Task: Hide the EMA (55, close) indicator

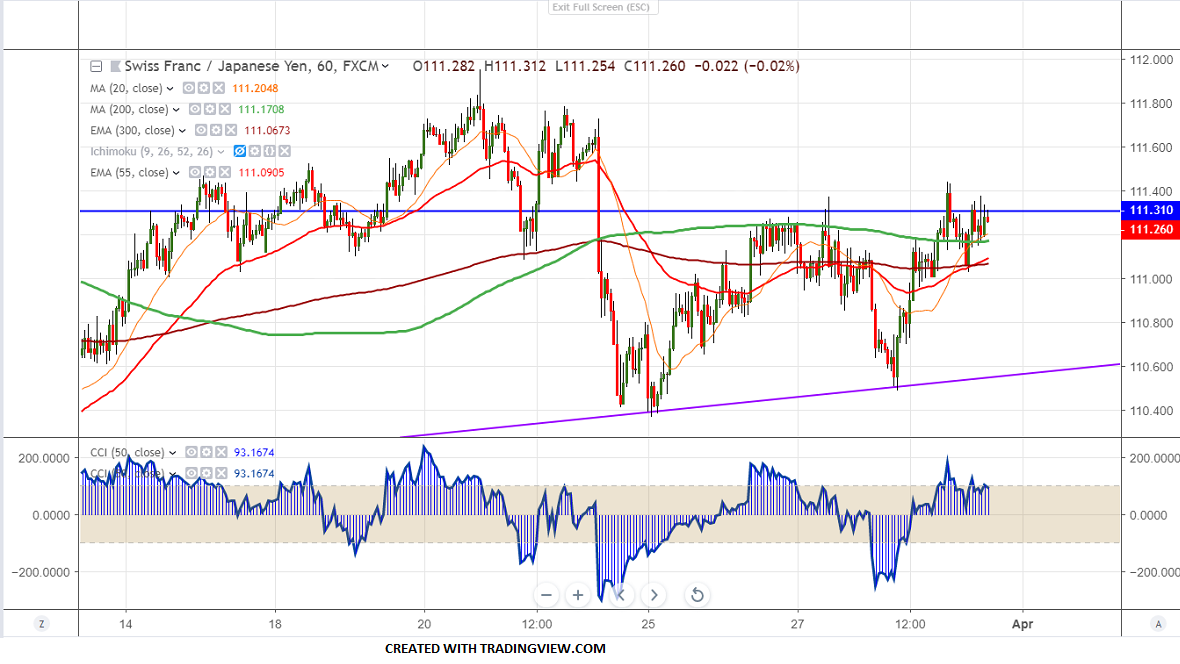Action: point(195,172)
